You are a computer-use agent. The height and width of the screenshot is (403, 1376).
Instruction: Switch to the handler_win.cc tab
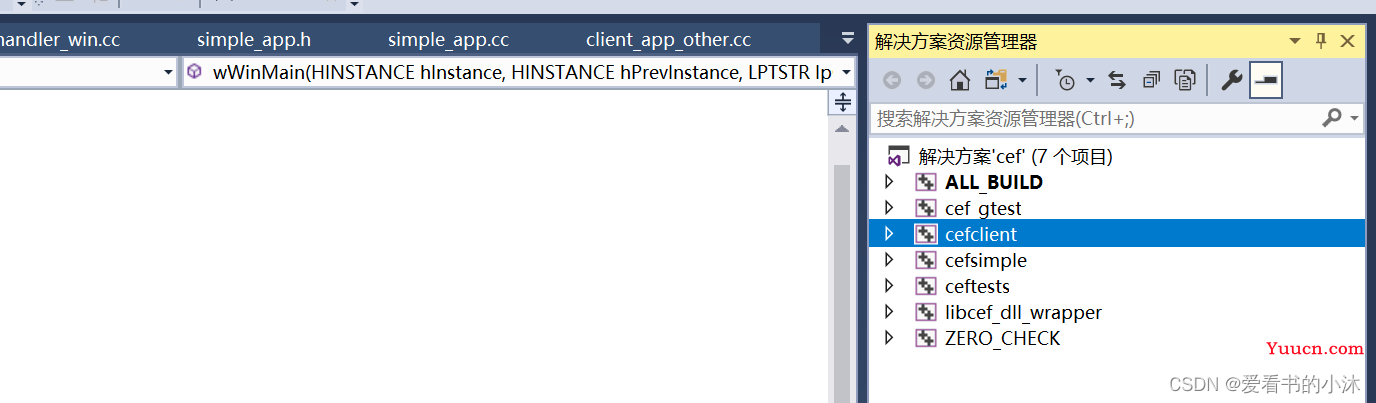click(x=60, y=40)
